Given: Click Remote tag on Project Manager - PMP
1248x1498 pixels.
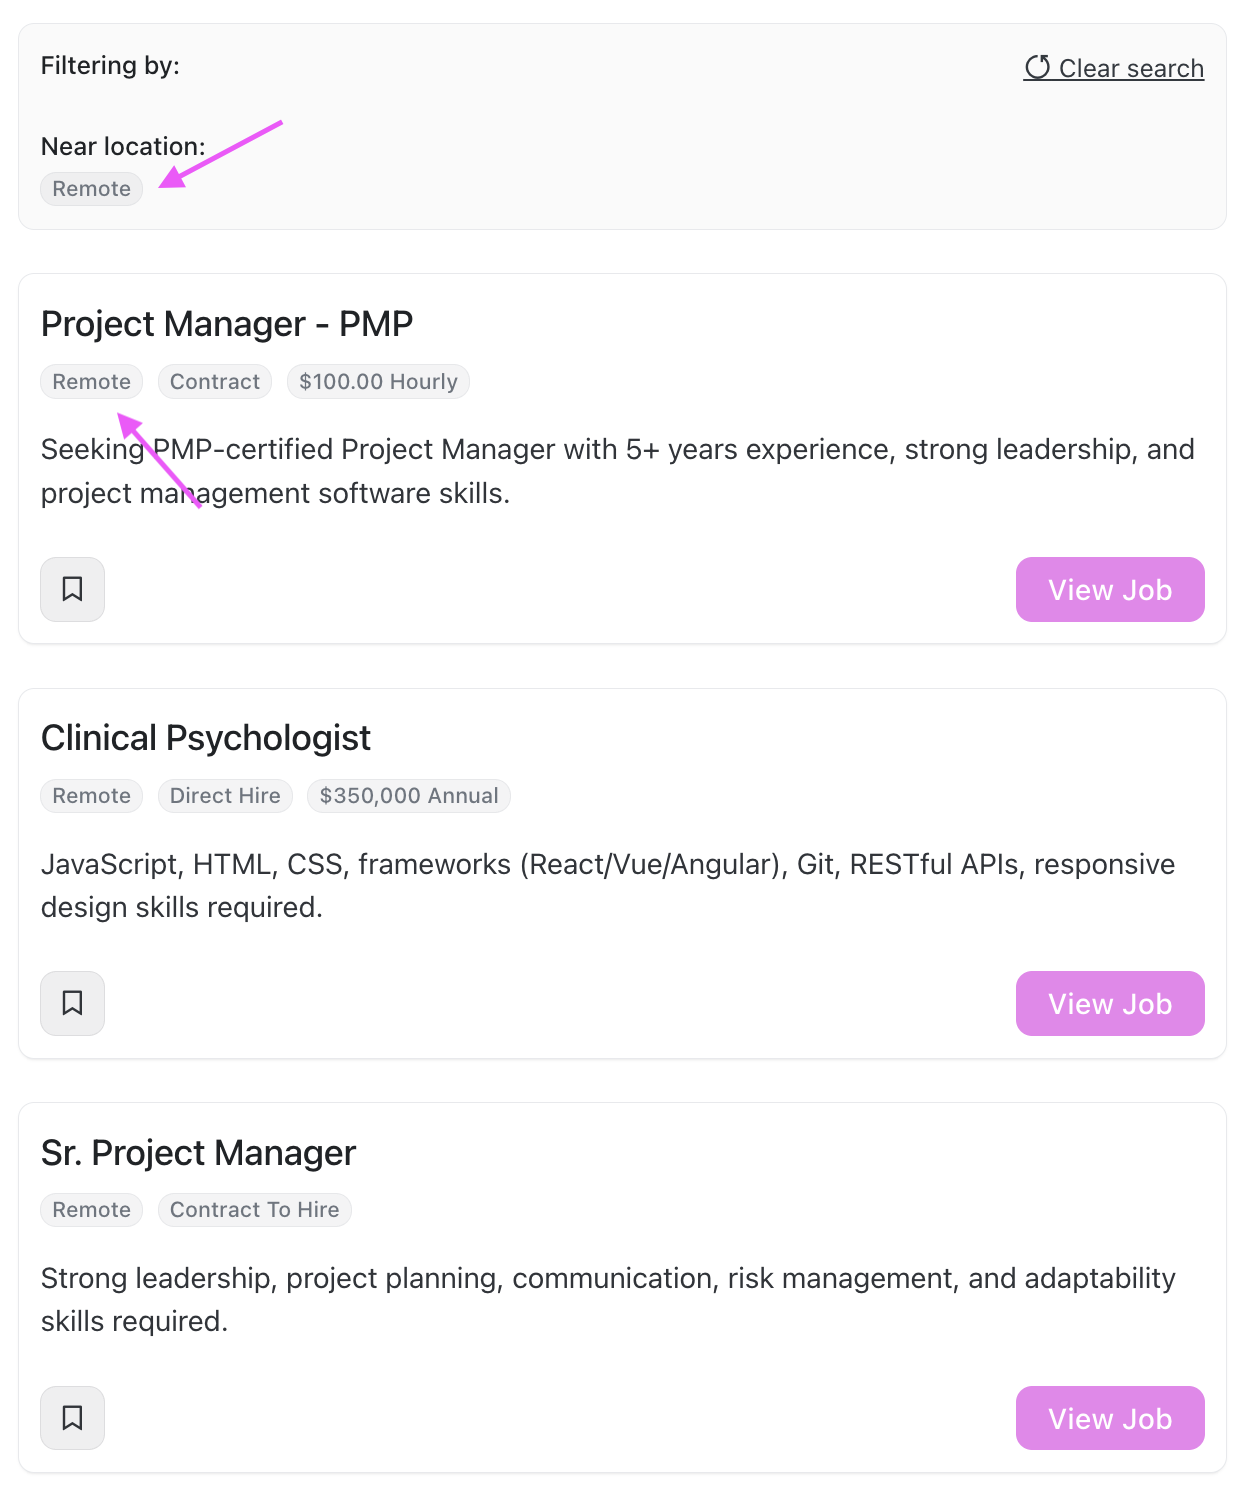Looking at the screenshot, I should (x=91, y=382).
